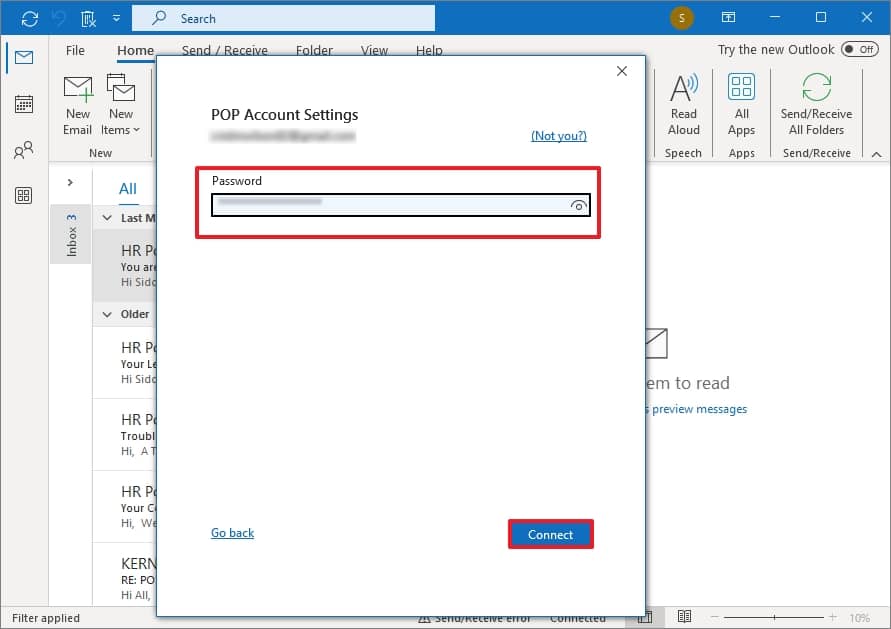Open the Mail view in the sidebar
891x629 pixels.
pyautogui.click(x=24, y=57)
